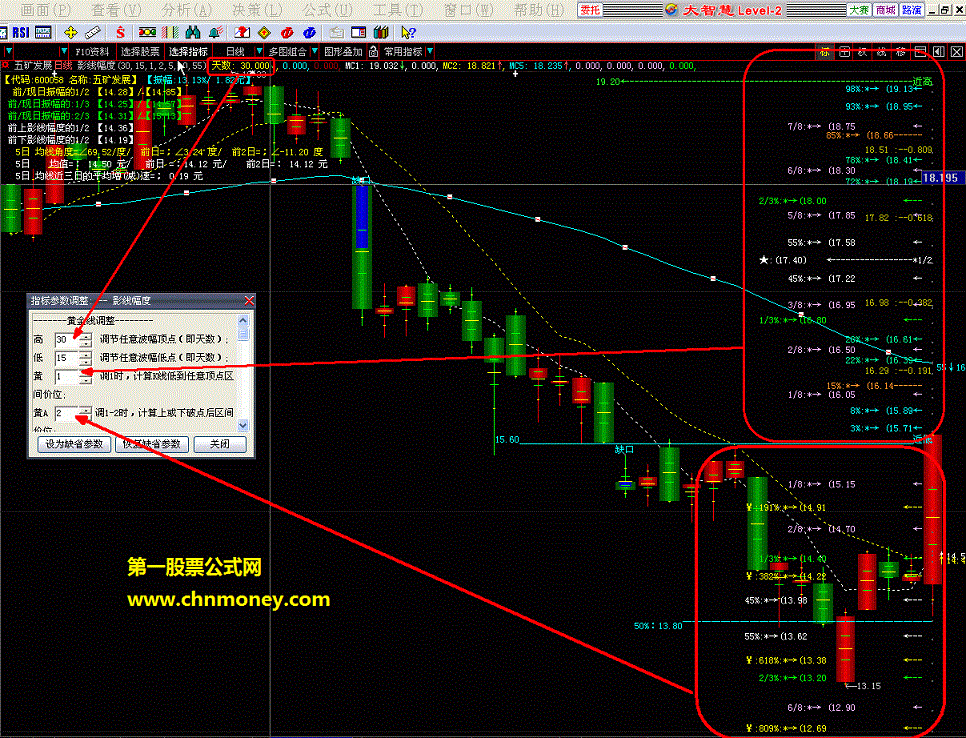Click the 50%: 13.80 level label
966x738 pixels.
coord(658,626)
